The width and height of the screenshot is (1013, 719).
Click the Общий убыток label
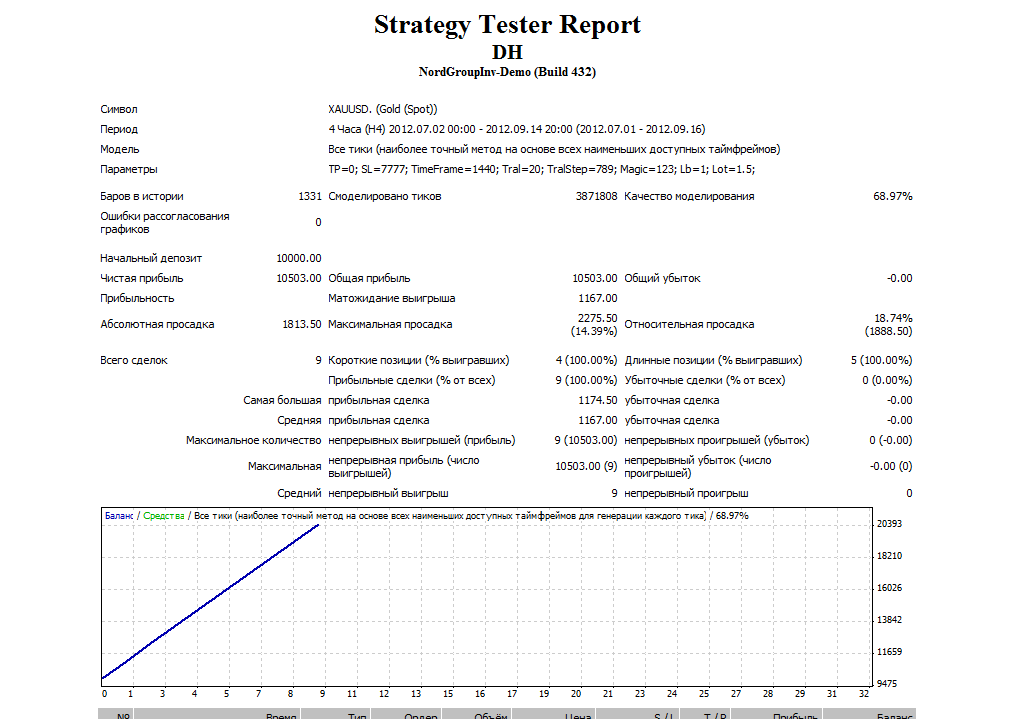662,278
